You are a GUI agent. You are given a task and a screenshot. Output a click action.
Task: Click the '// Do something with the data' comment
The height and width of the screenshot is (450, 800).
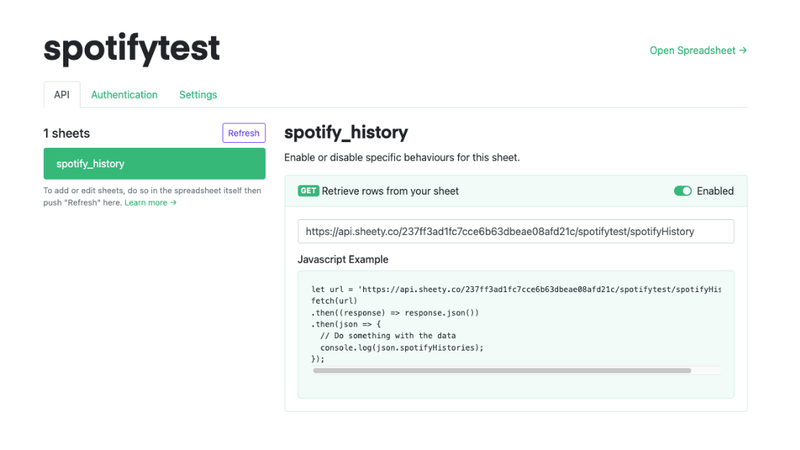pos(388,336)
